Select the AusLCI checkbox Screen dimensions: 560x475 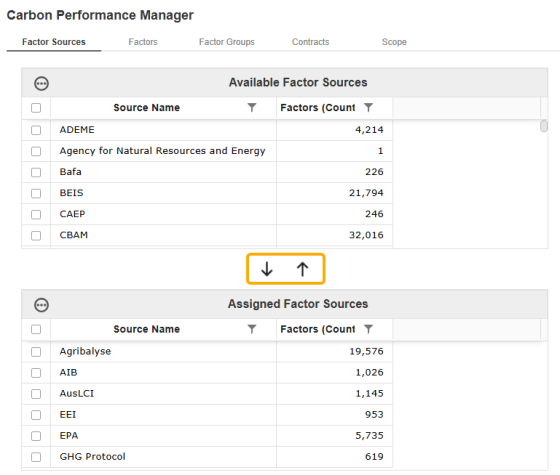[x=36, y=394]
